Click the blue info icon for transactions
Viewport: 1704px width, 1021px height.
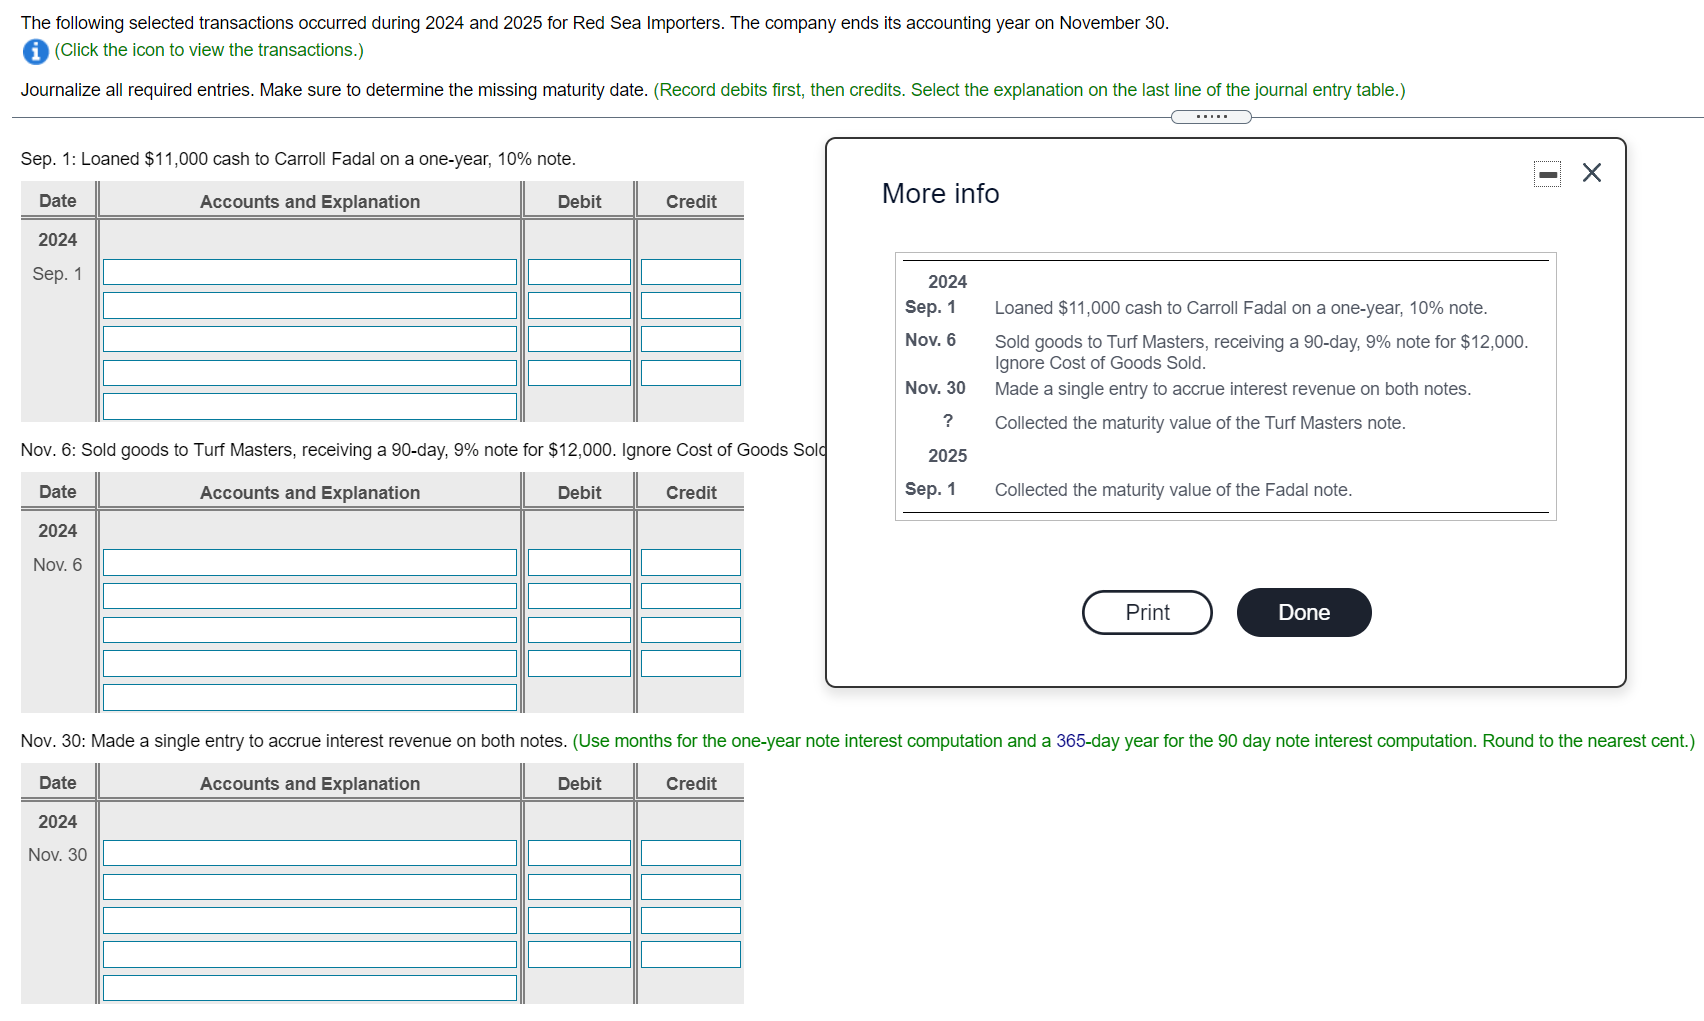(35, 51)
